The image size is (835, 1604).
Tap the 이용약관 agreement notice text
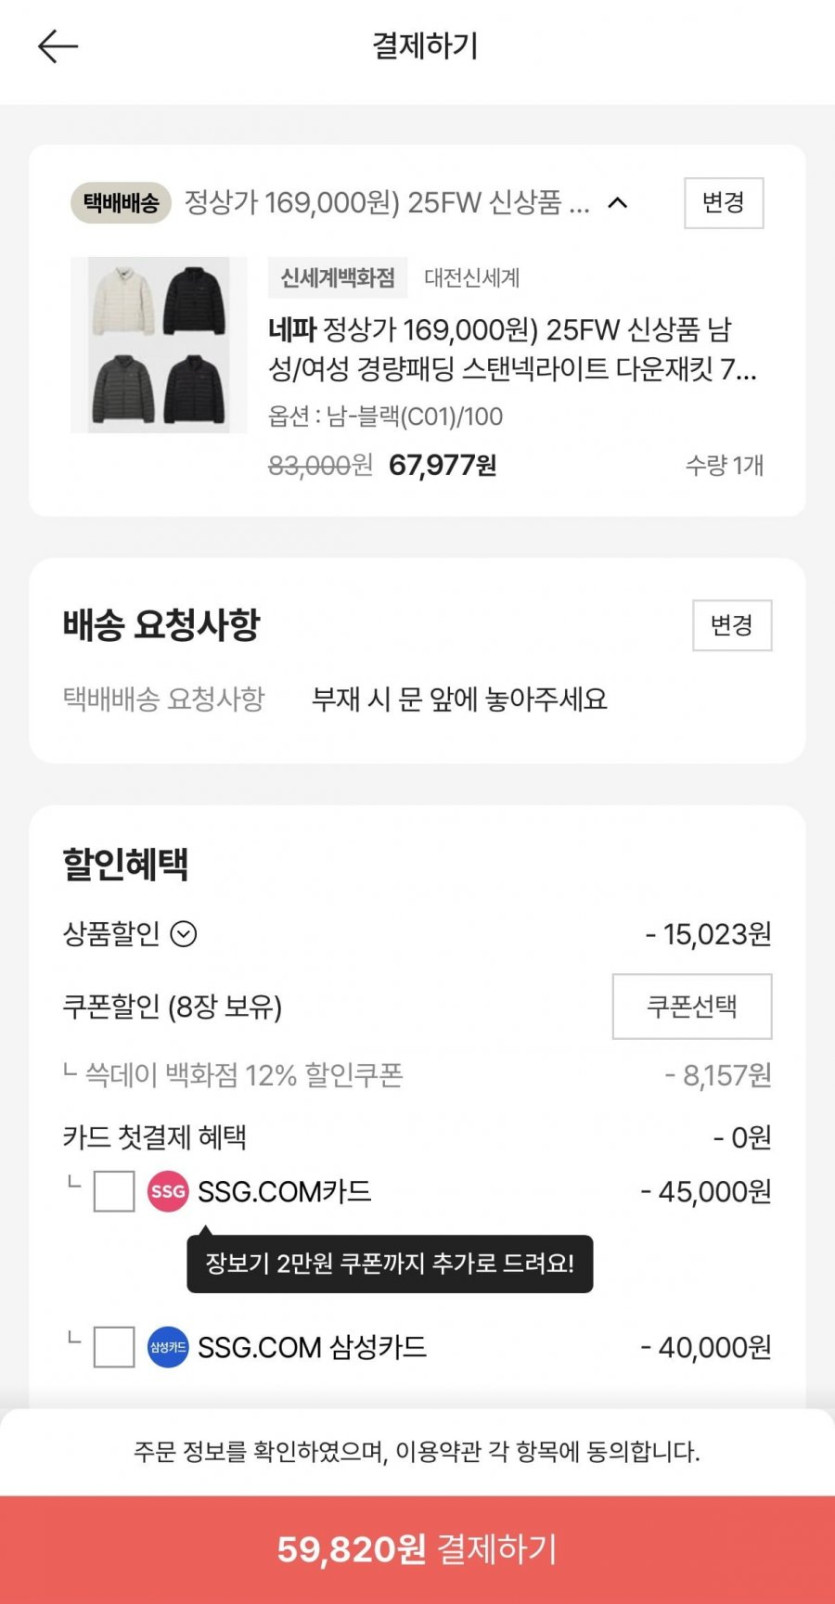(417, 1451)
